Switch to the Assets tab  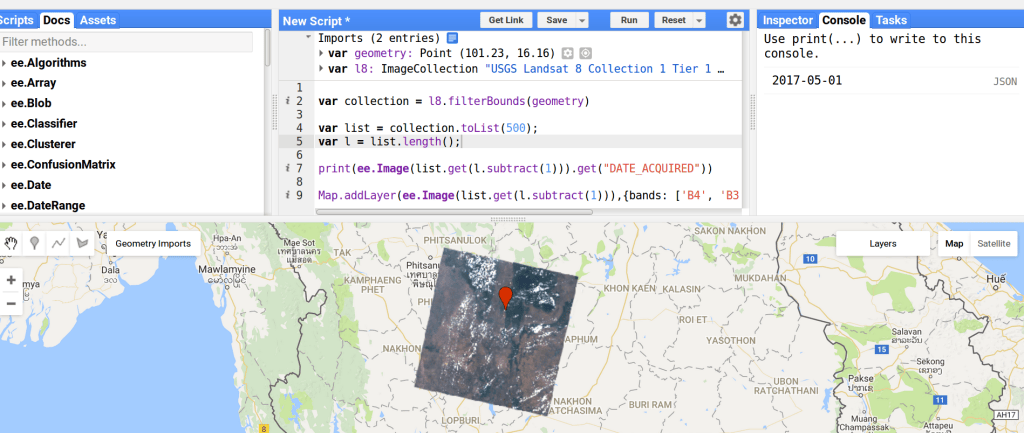(x=98, y=20)
